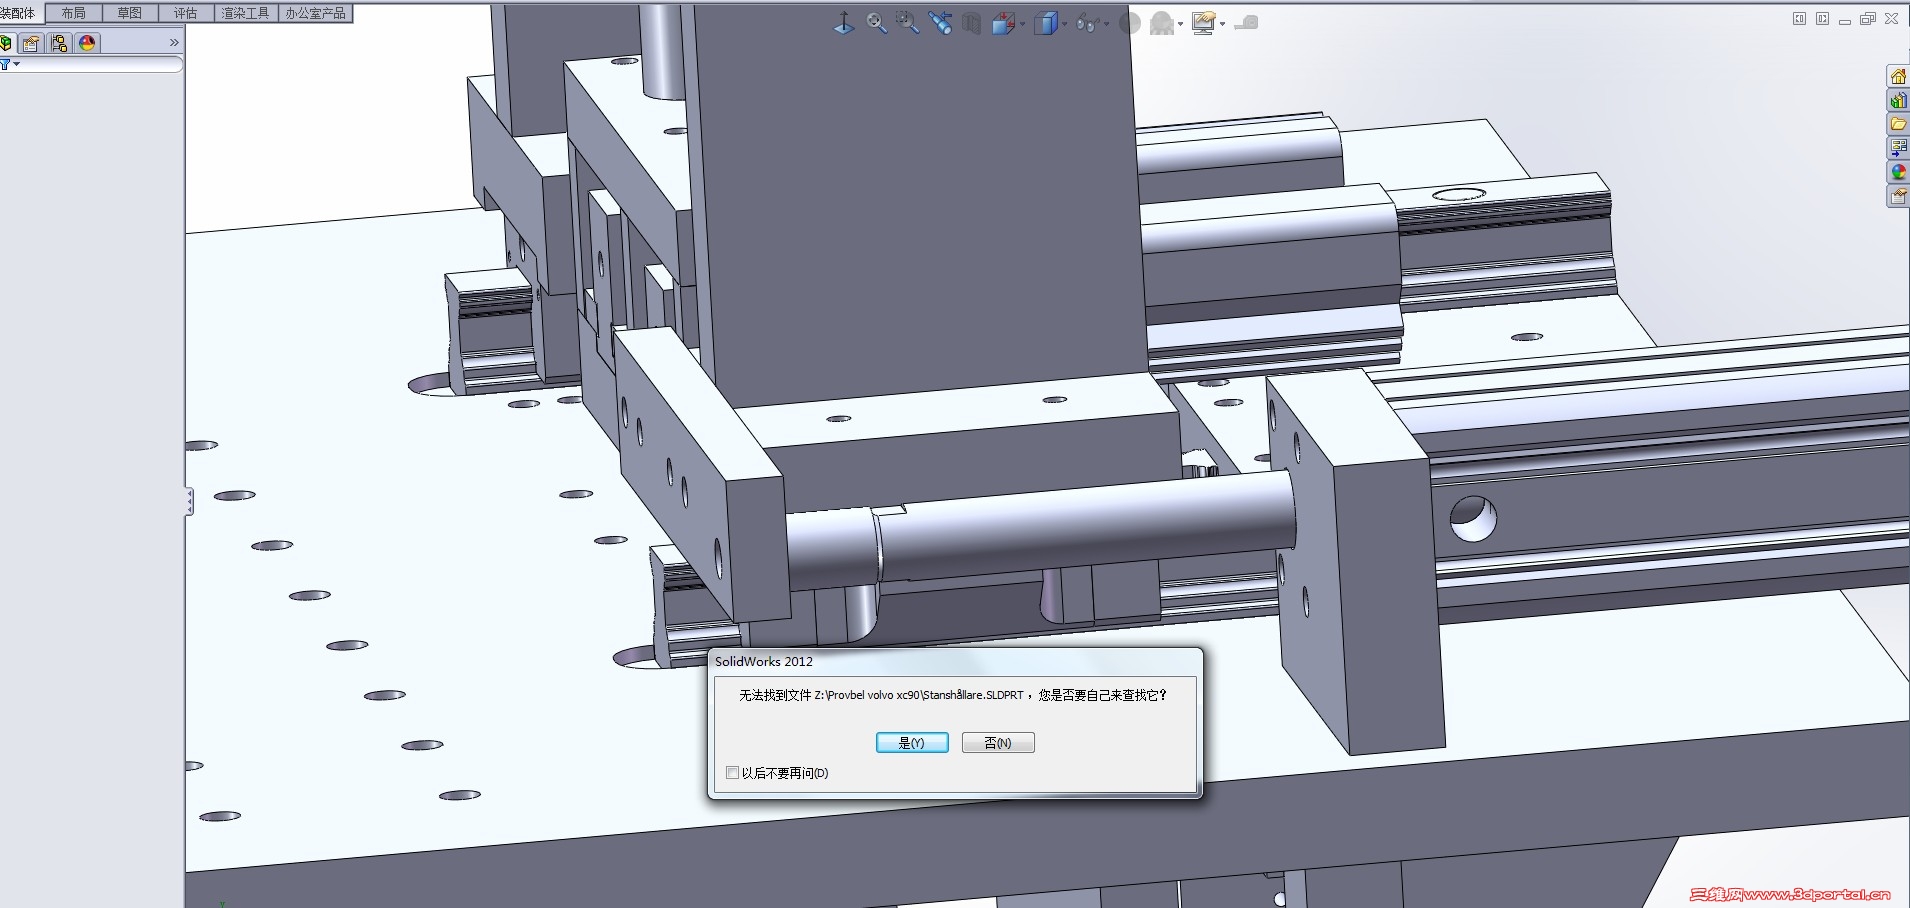Click the tile-right document window icon

[1822, 19]
